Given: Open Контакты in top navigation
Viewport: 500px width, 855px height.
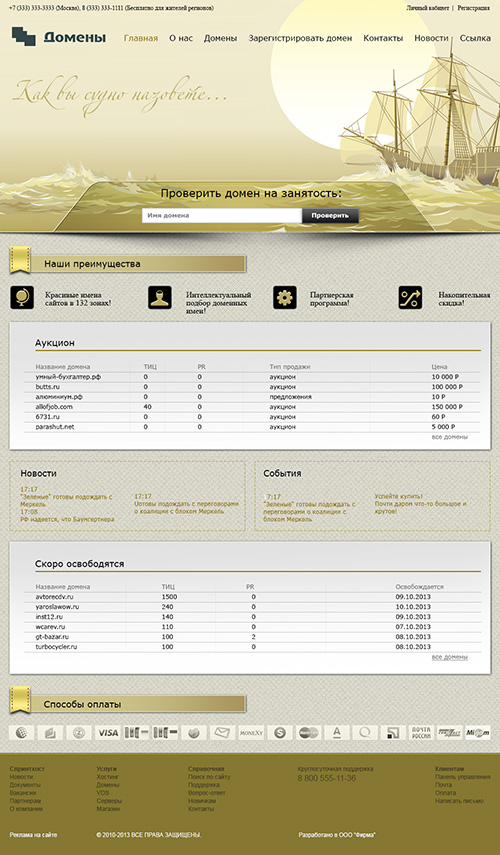Looking at the screenshot, I should pos(383,38).
